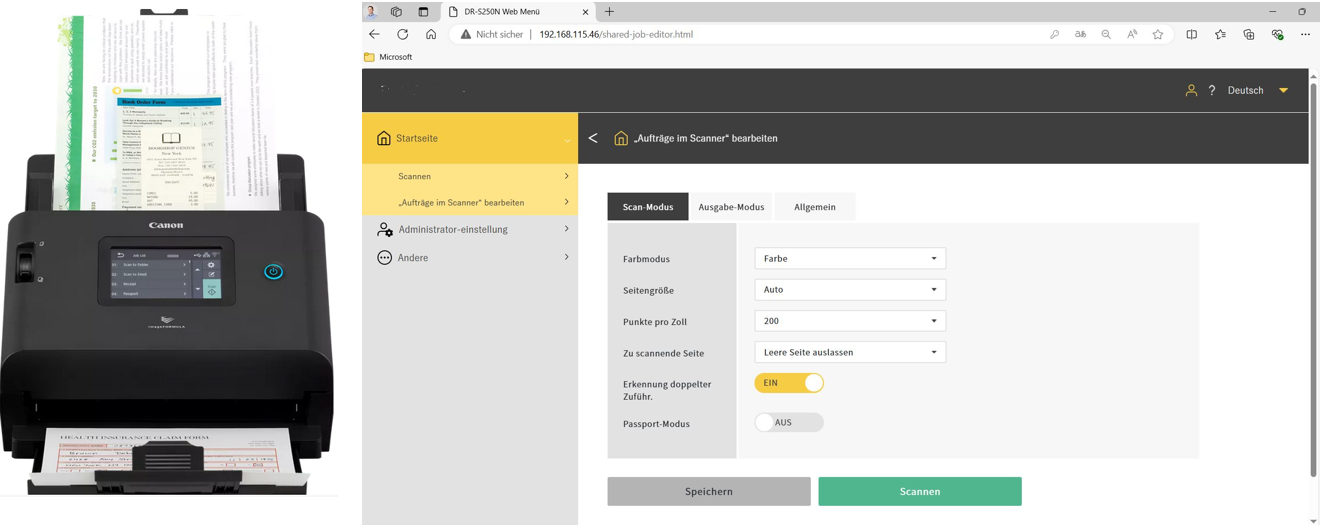This screenshot has height=532, width=1329.
Task: Click the back arrow beside the page title
Action: pos(593,138)
